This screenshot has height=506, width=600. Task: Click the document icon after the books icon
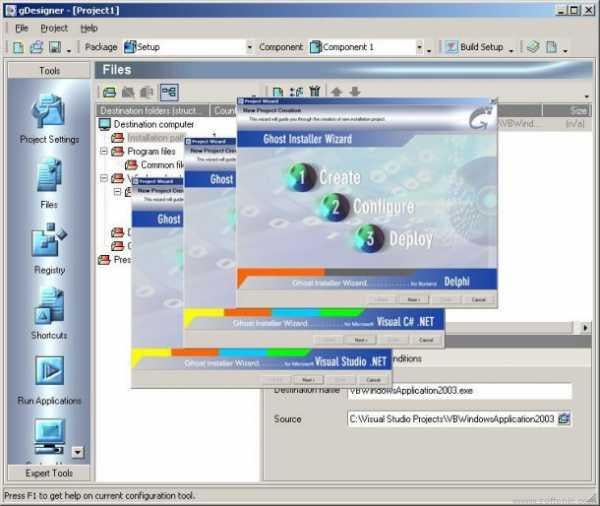click(x=551, y=47)
